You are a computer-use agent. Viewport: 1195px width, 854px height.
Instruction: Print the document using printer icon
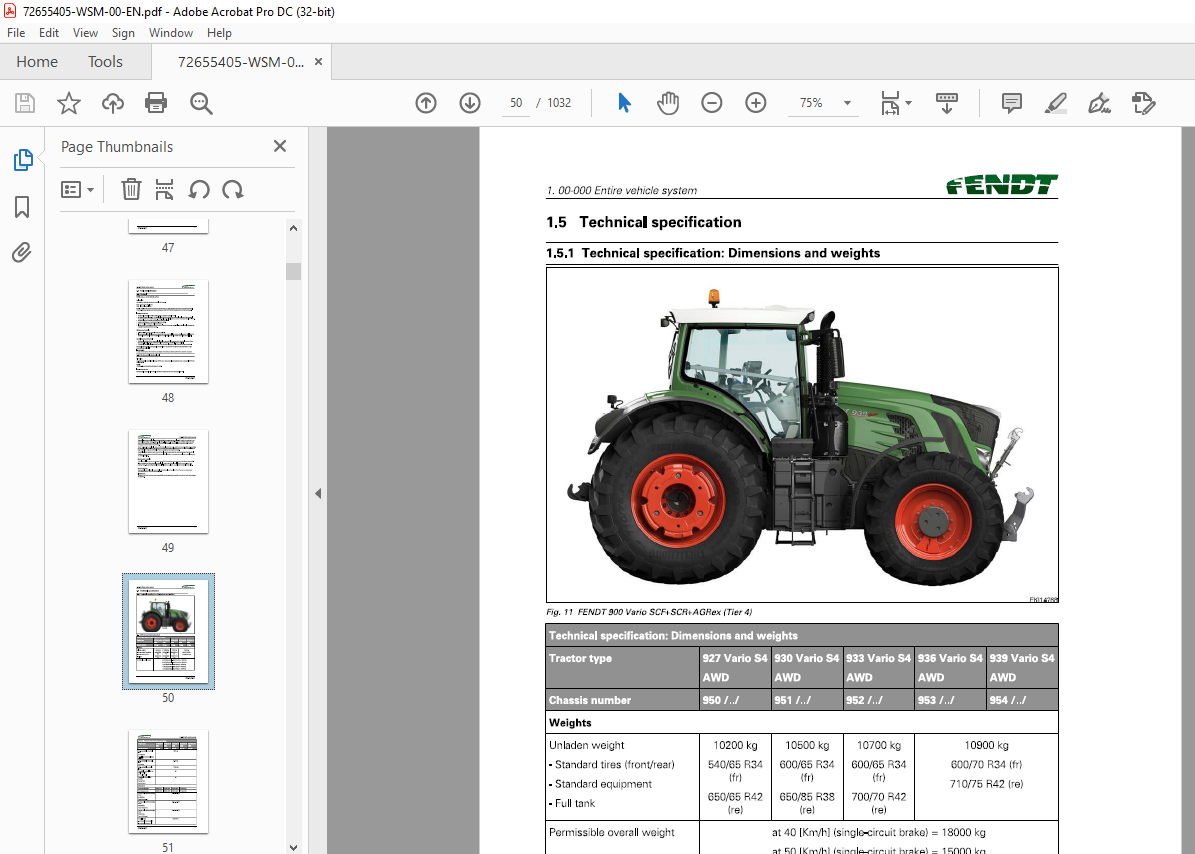coord(156,103)
